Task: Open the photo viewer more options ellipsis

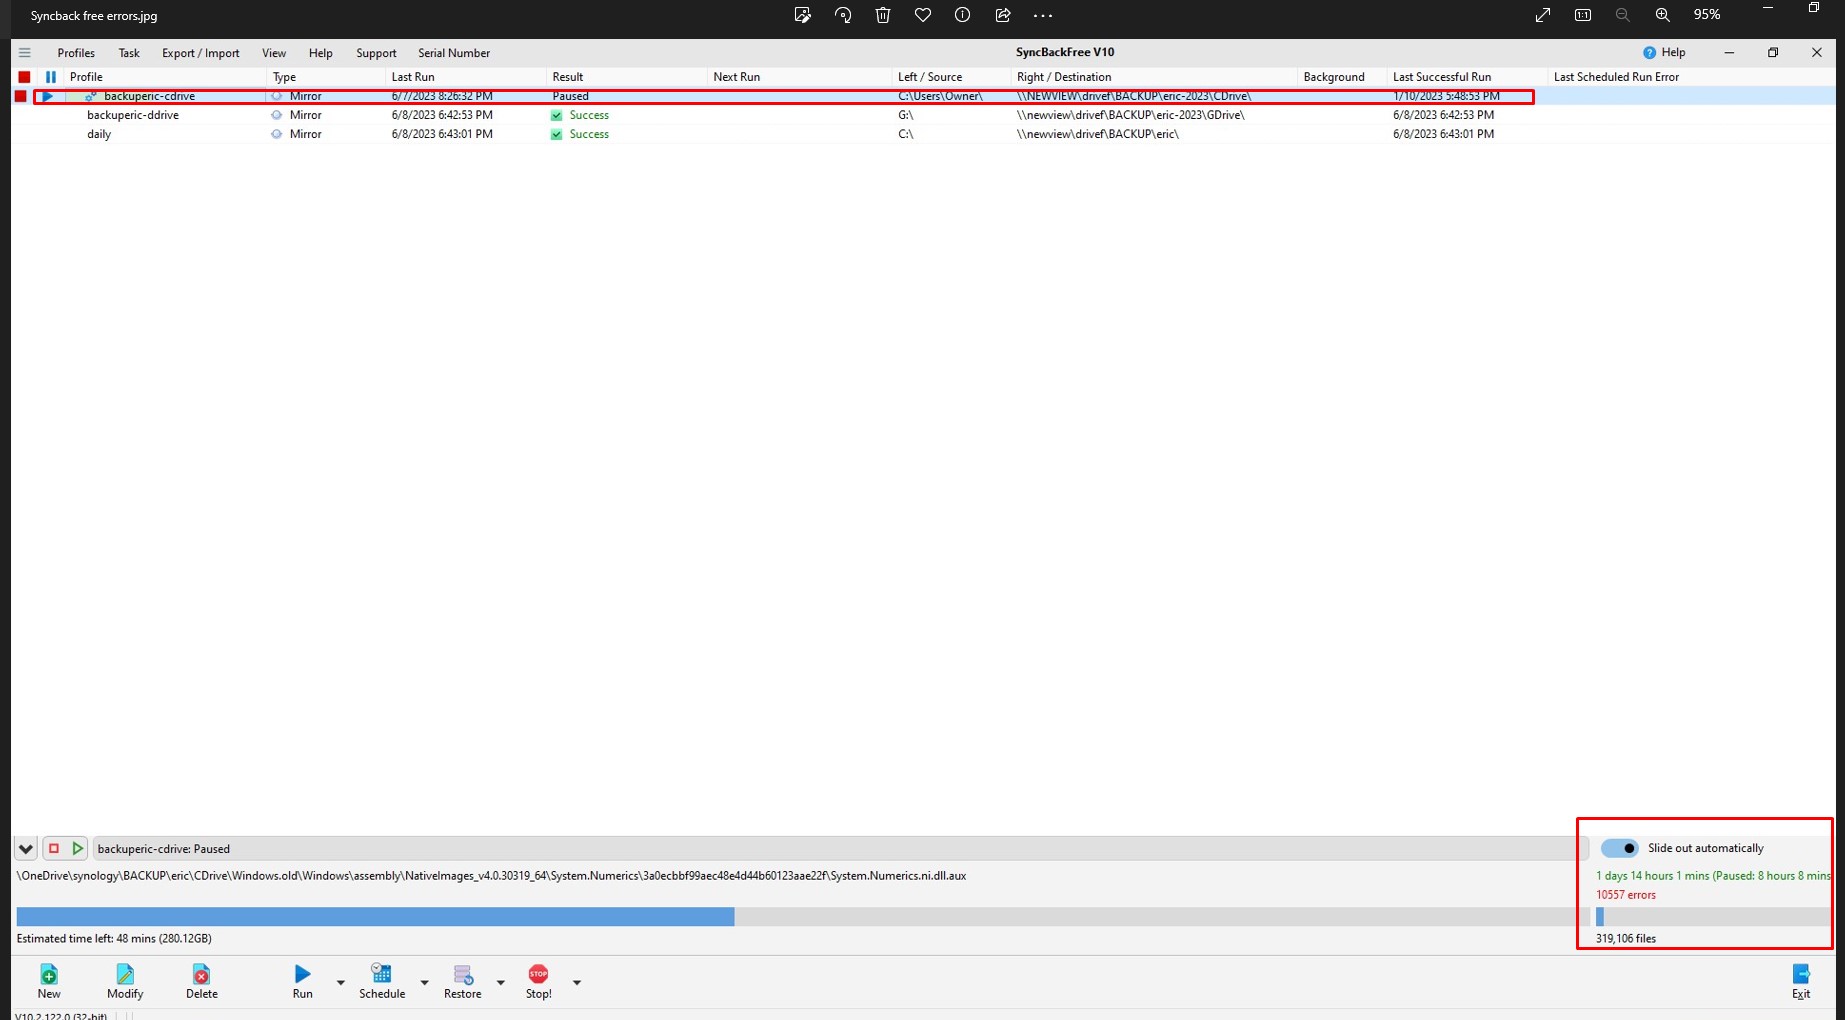Action: (x=1043, y=15)
